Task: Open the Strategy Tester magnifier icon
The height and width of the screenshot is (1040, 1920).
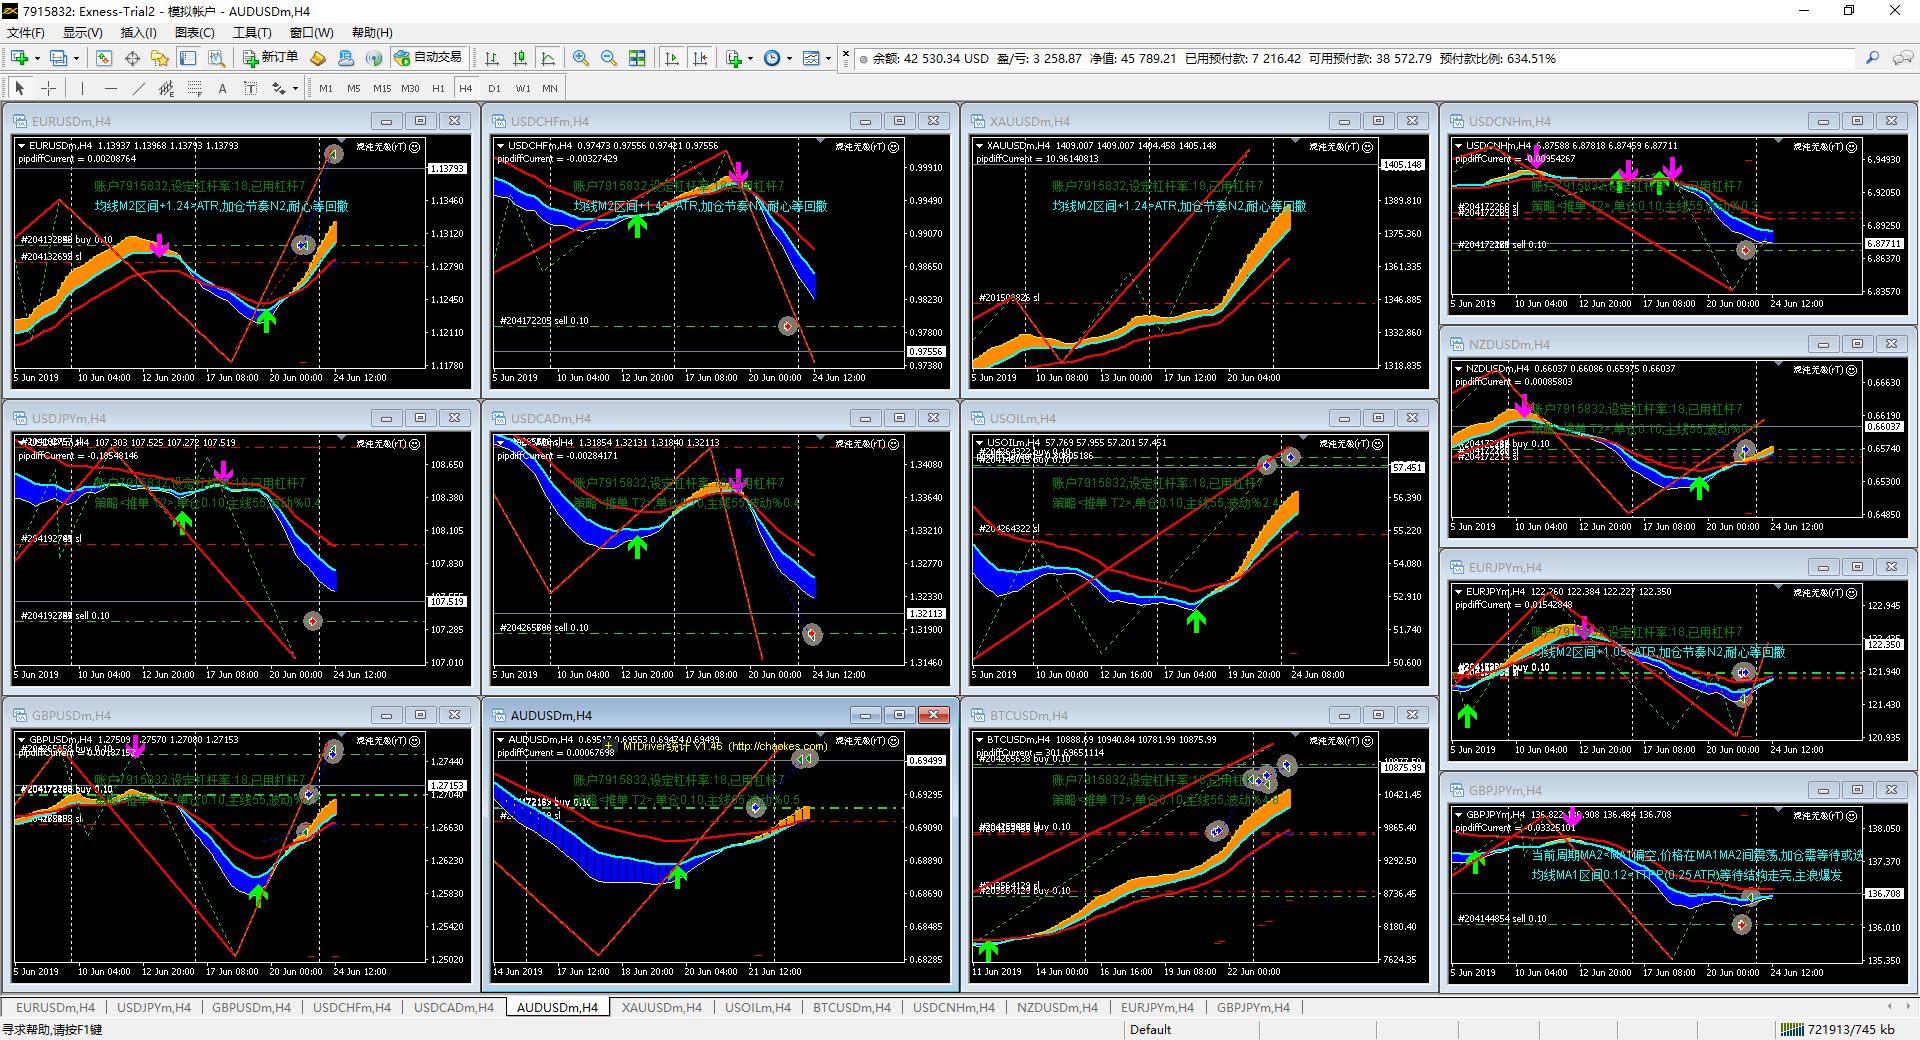Action: pos(216,58)
